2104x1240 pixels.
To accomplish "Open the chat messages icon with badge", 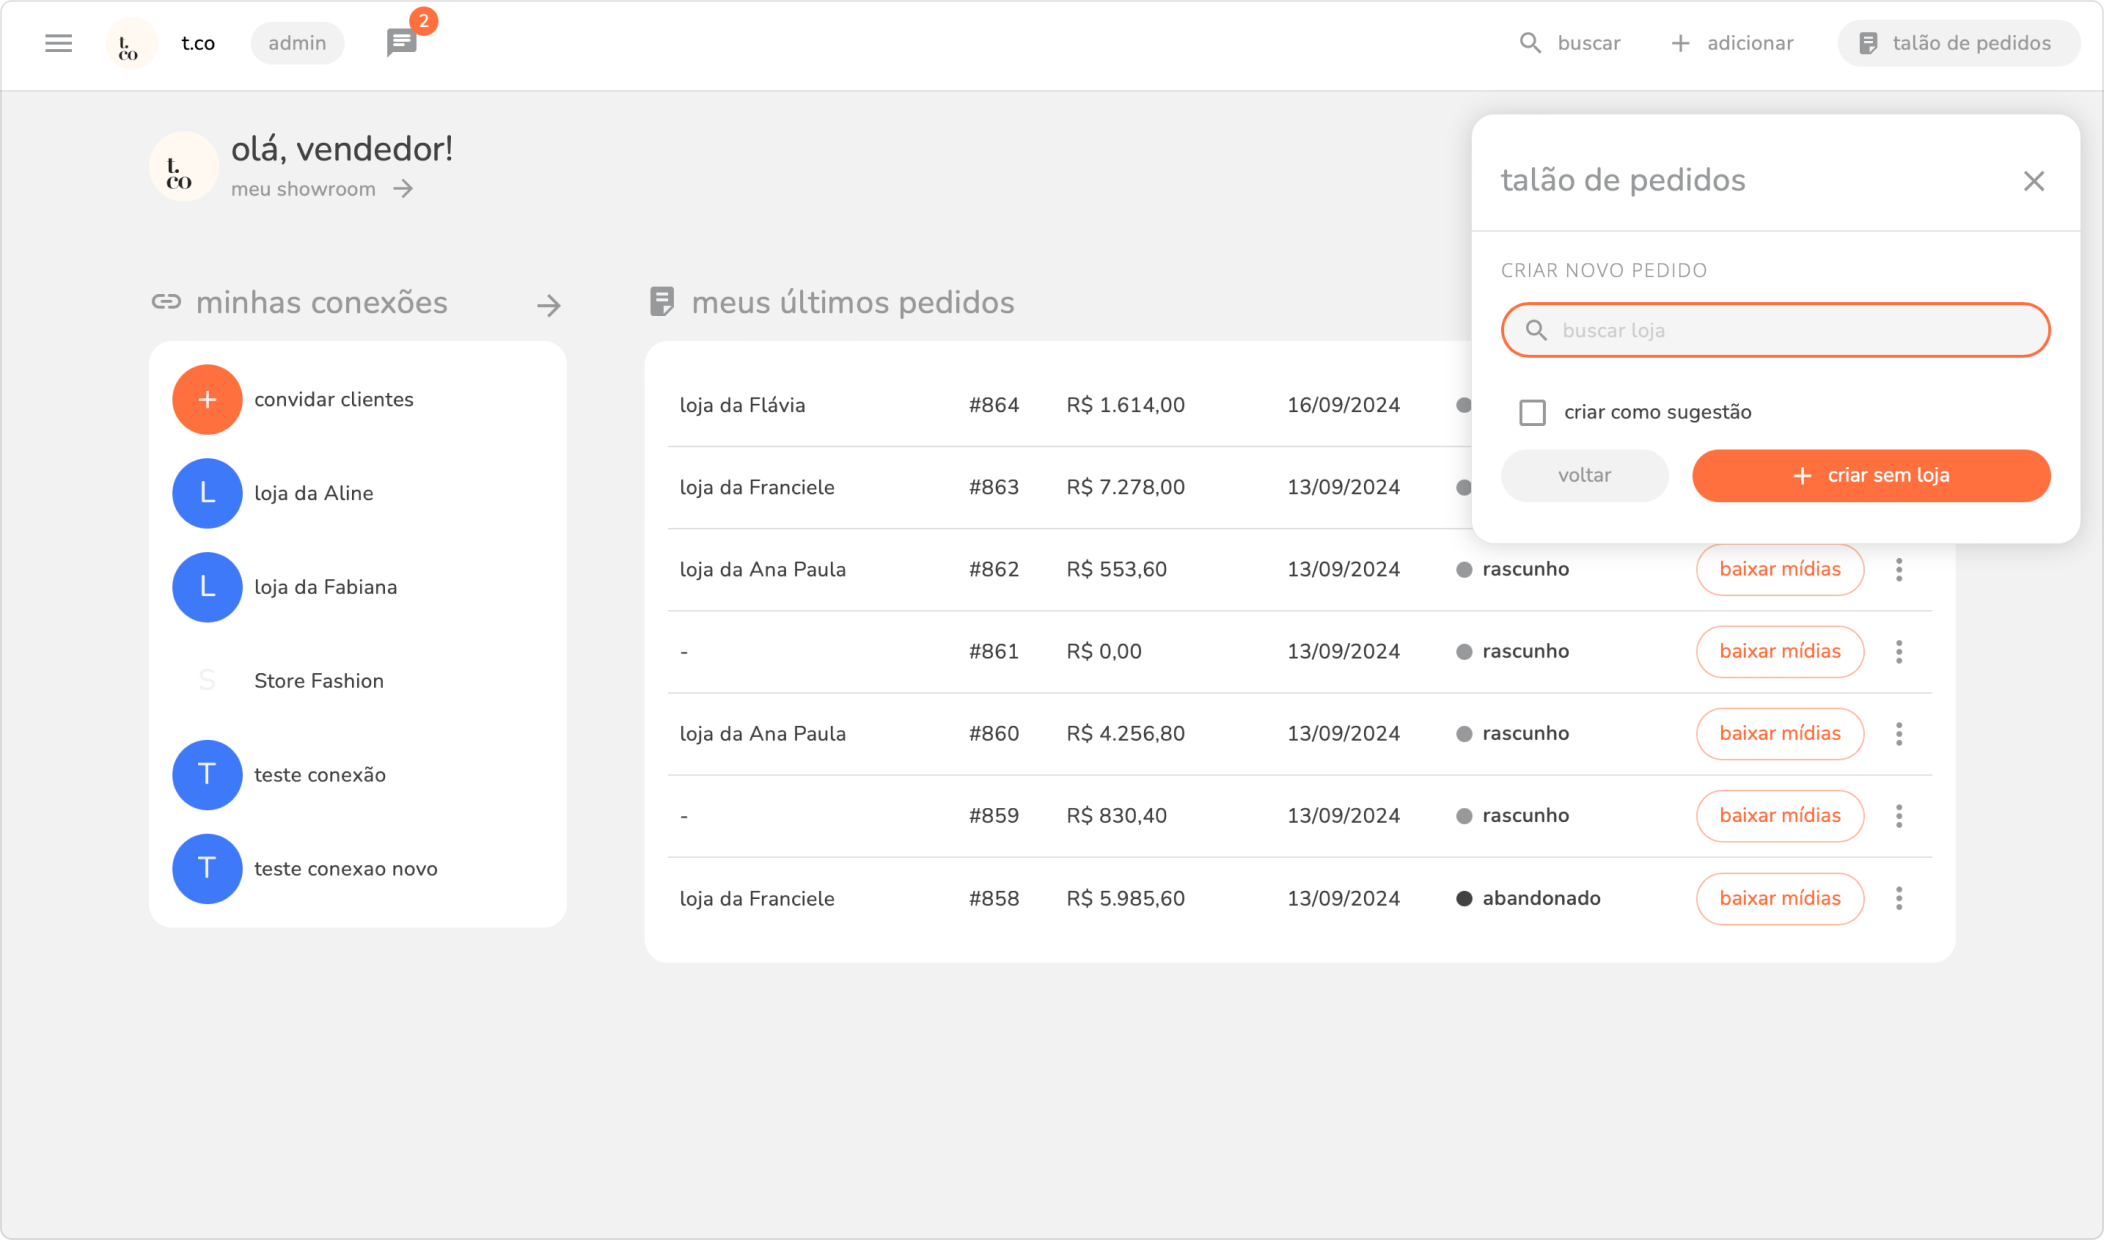I will tap(402, 43).
